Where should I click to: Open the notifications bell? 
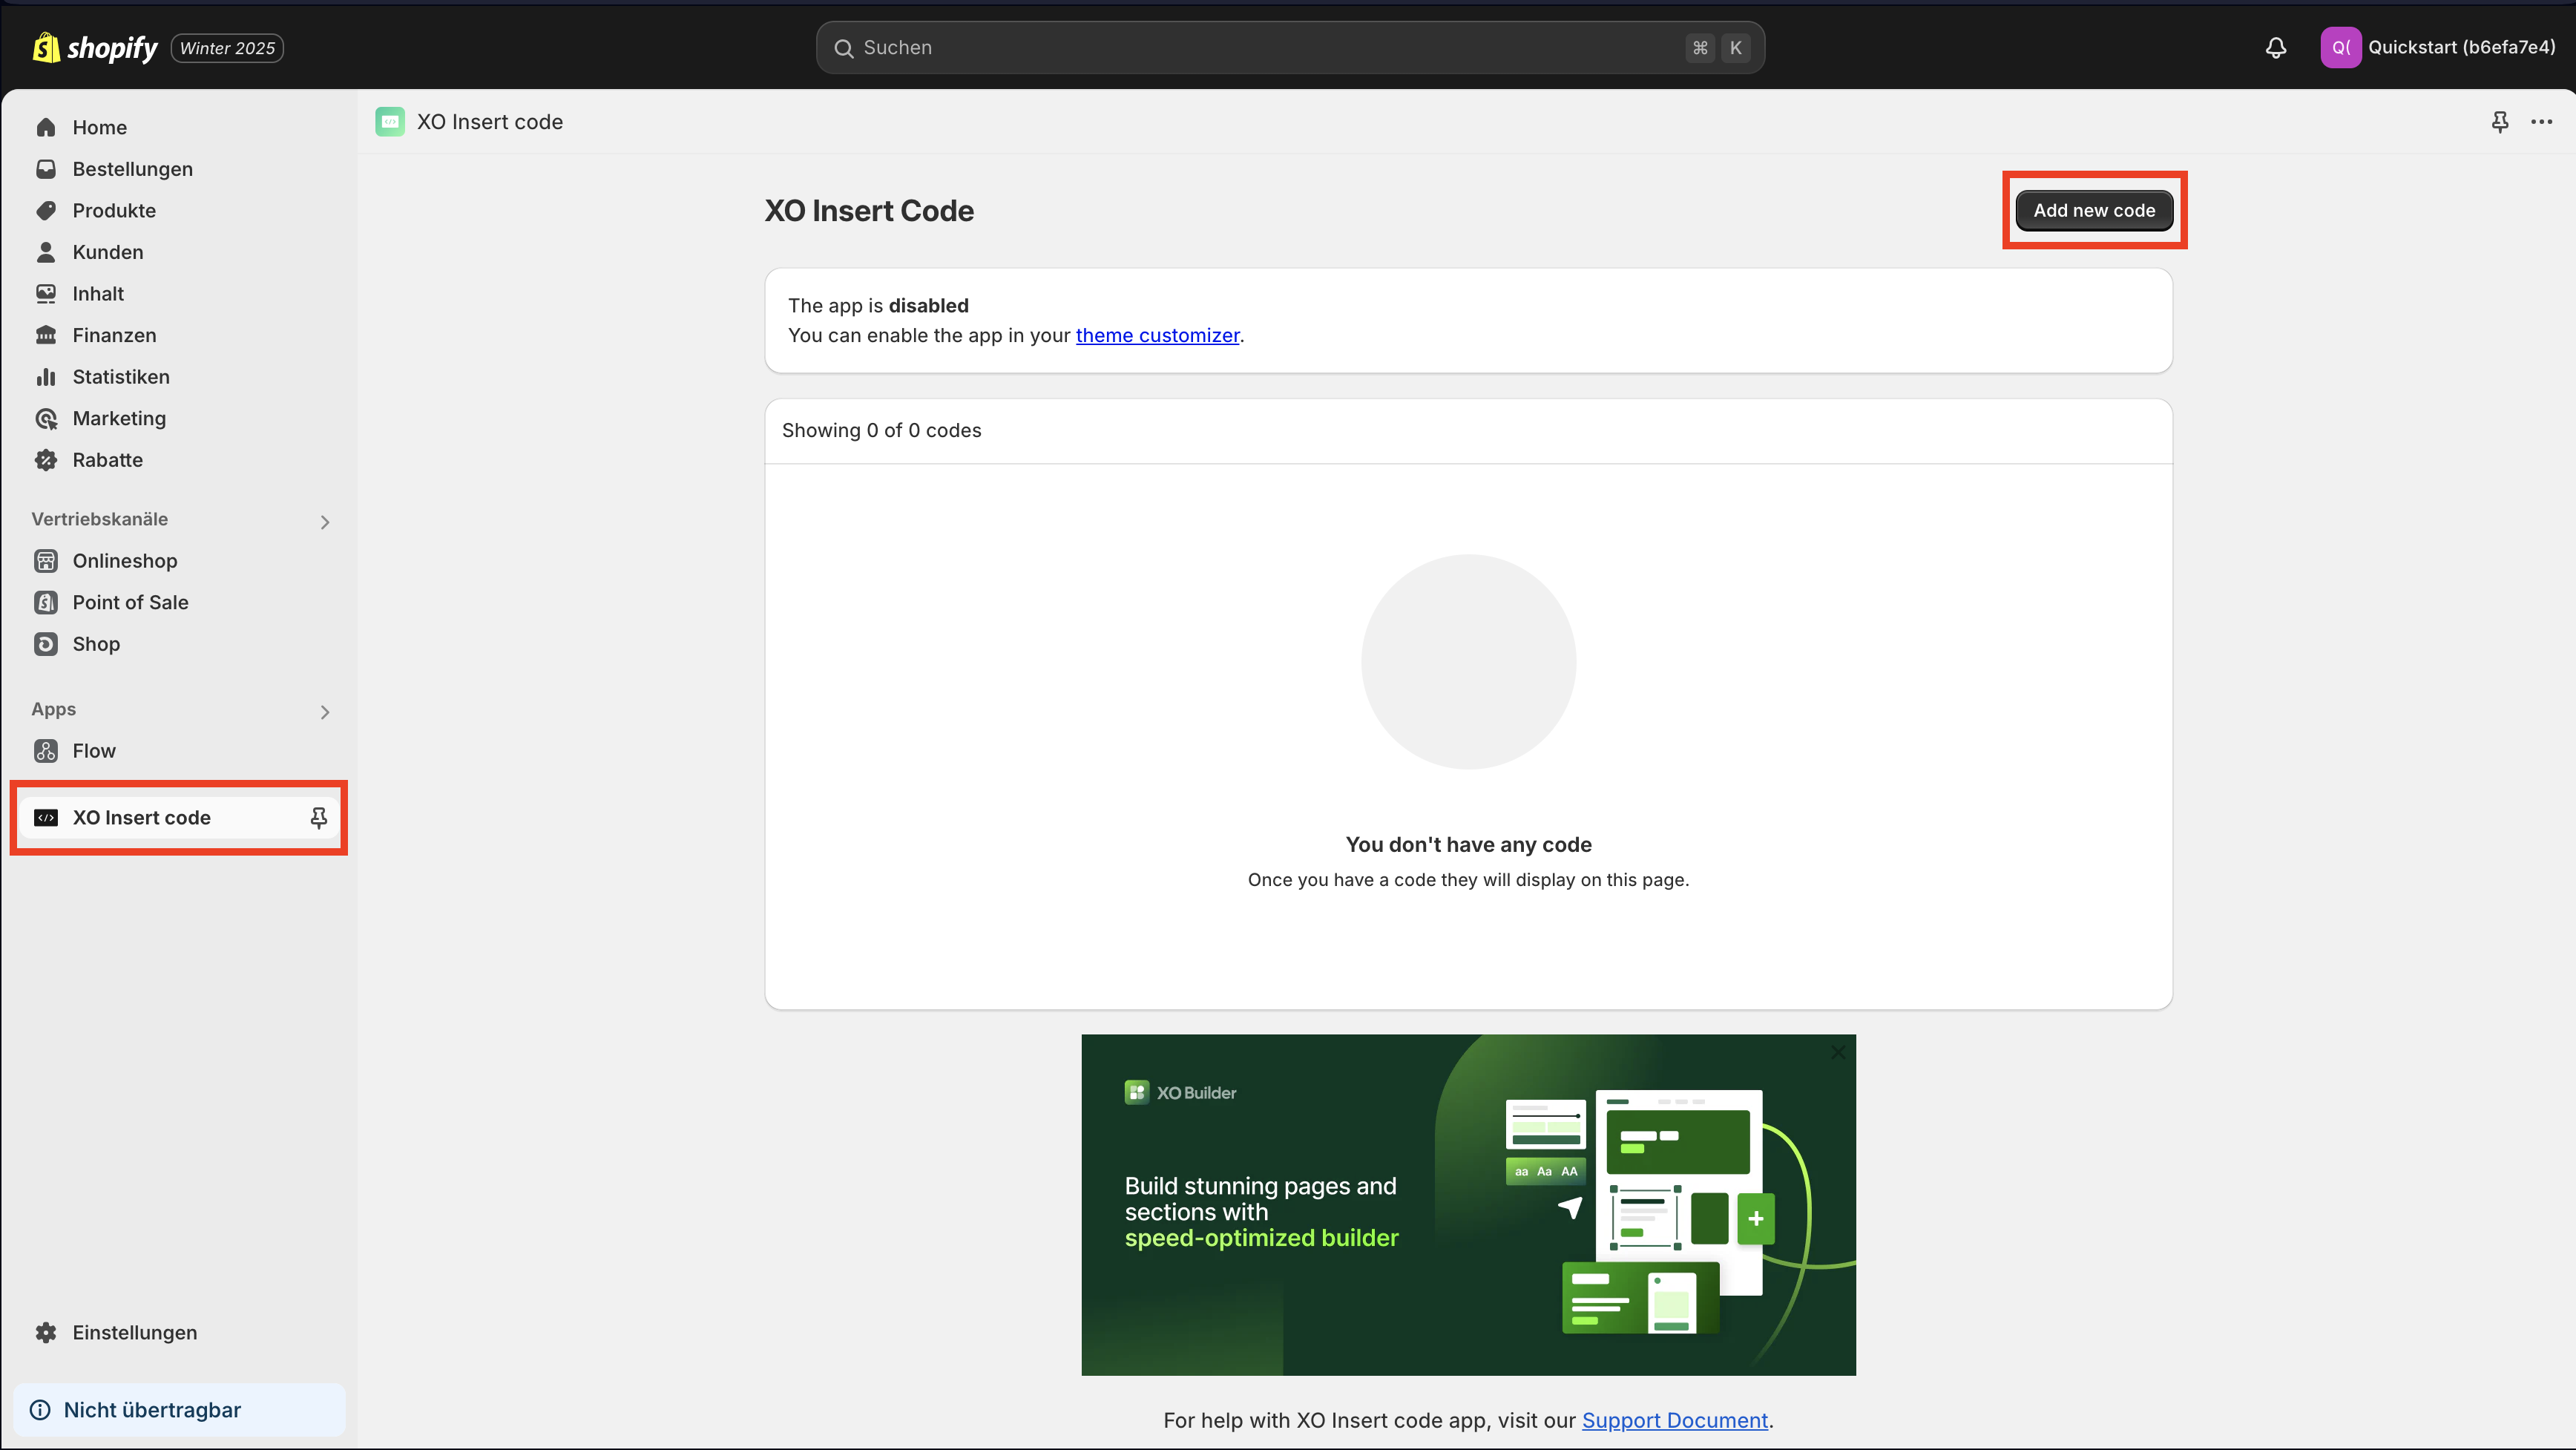coord(2276,47)
